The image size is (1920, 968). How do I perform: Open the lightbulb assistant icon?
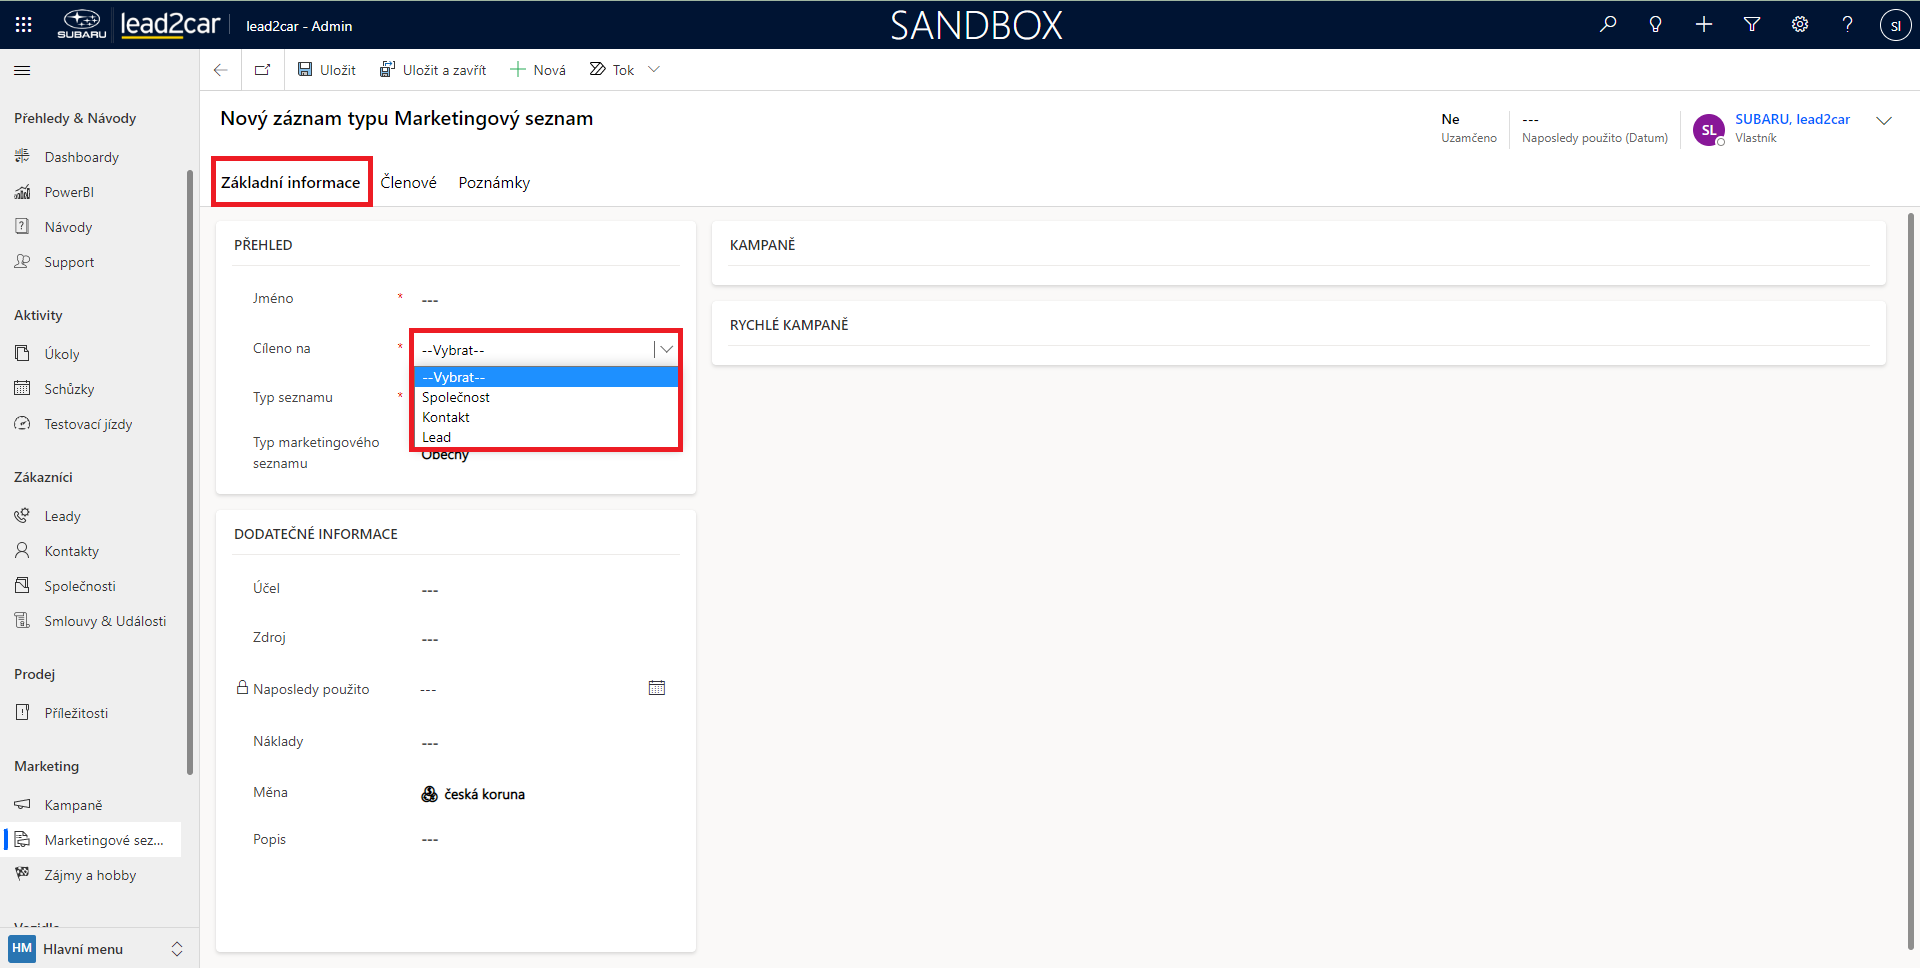click(x=1656, y=25)
